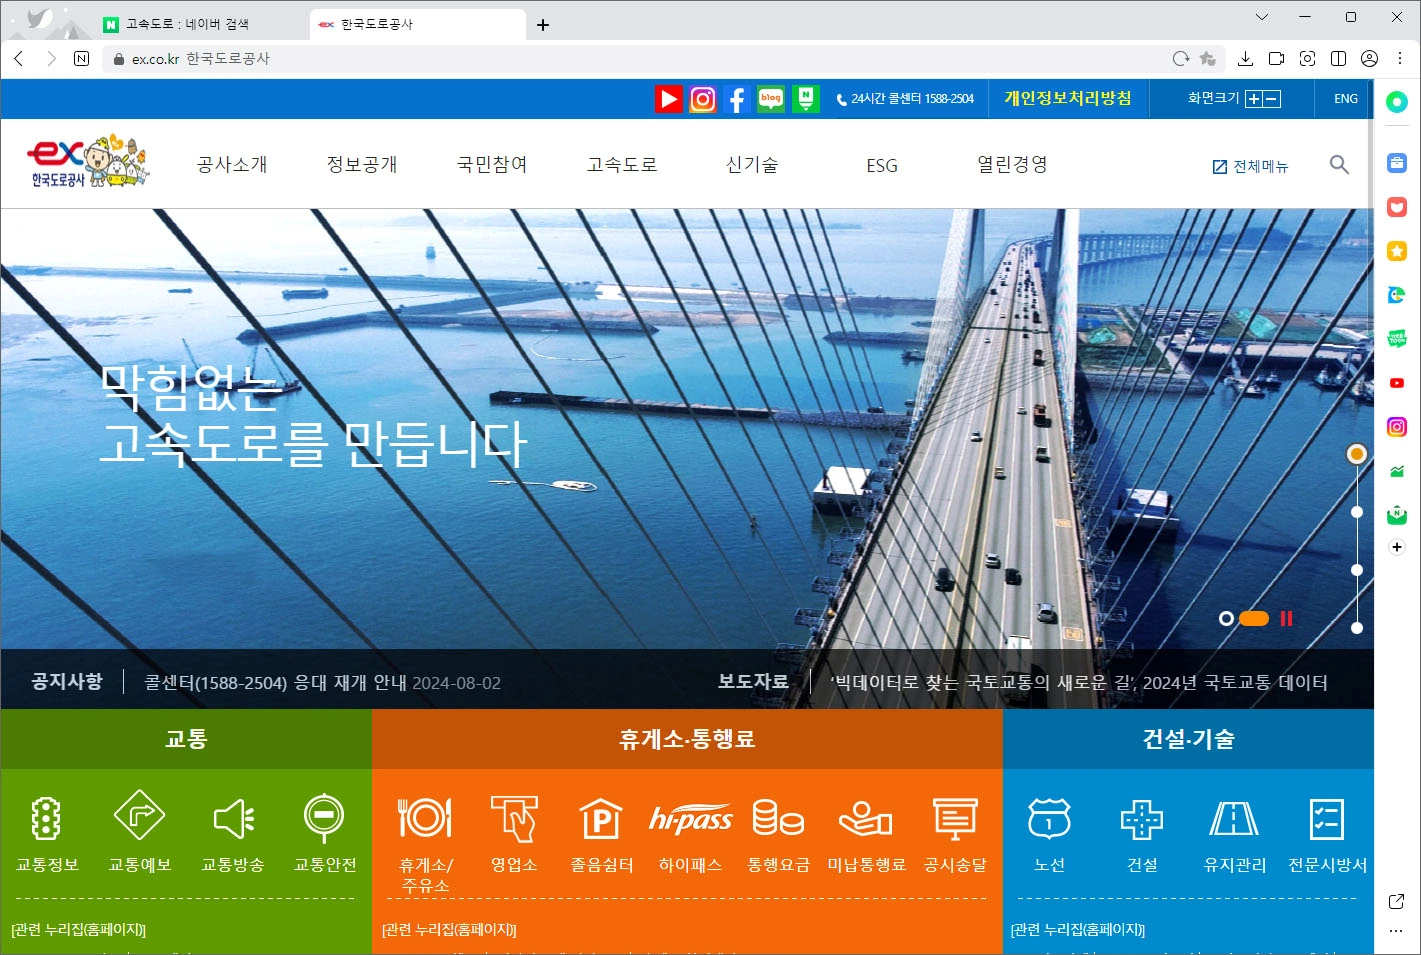Expand the sidebar more options (...)
Screen dimensions: 1421x955
1396,932
